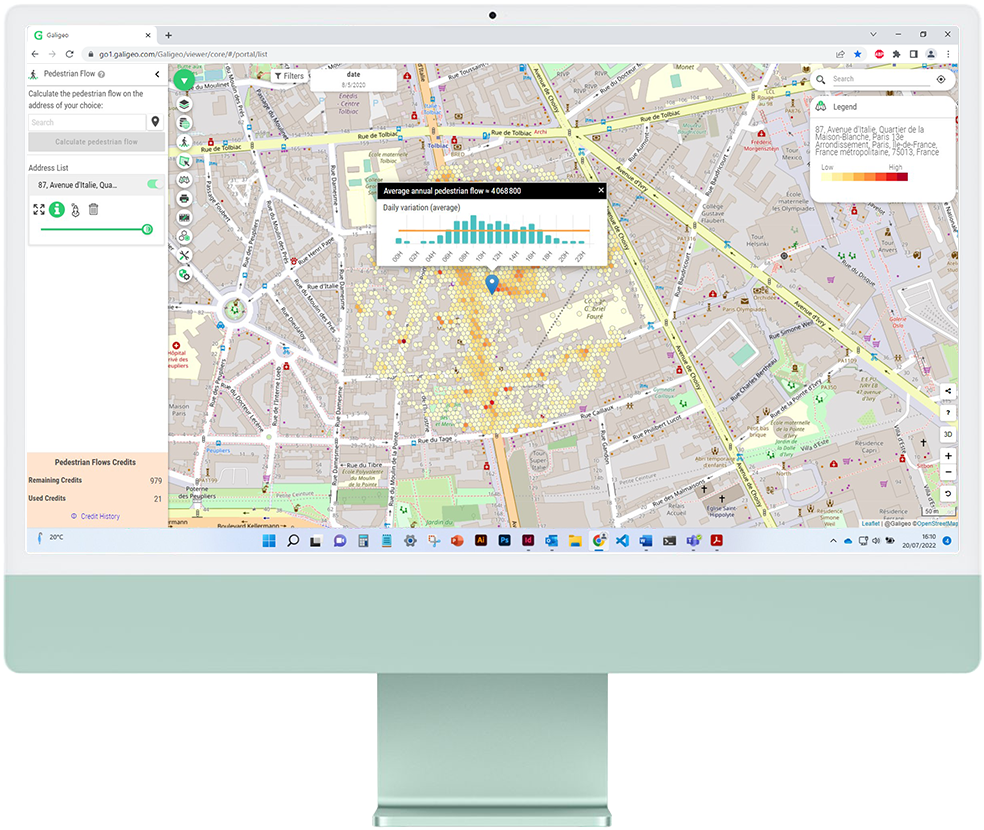984x830 pixels.
Task: Open the tab search dropdown chevron
Action: point(873,35)
